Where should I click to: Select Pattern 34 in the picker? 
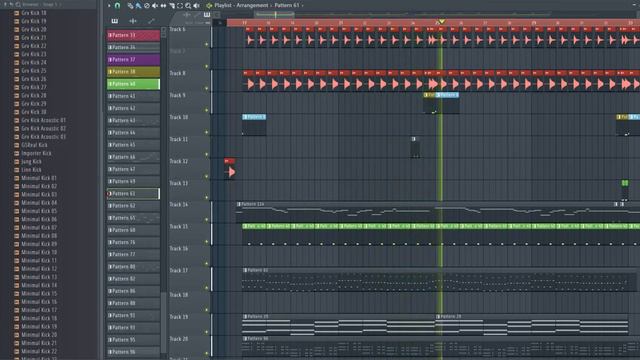coord(133,48)
